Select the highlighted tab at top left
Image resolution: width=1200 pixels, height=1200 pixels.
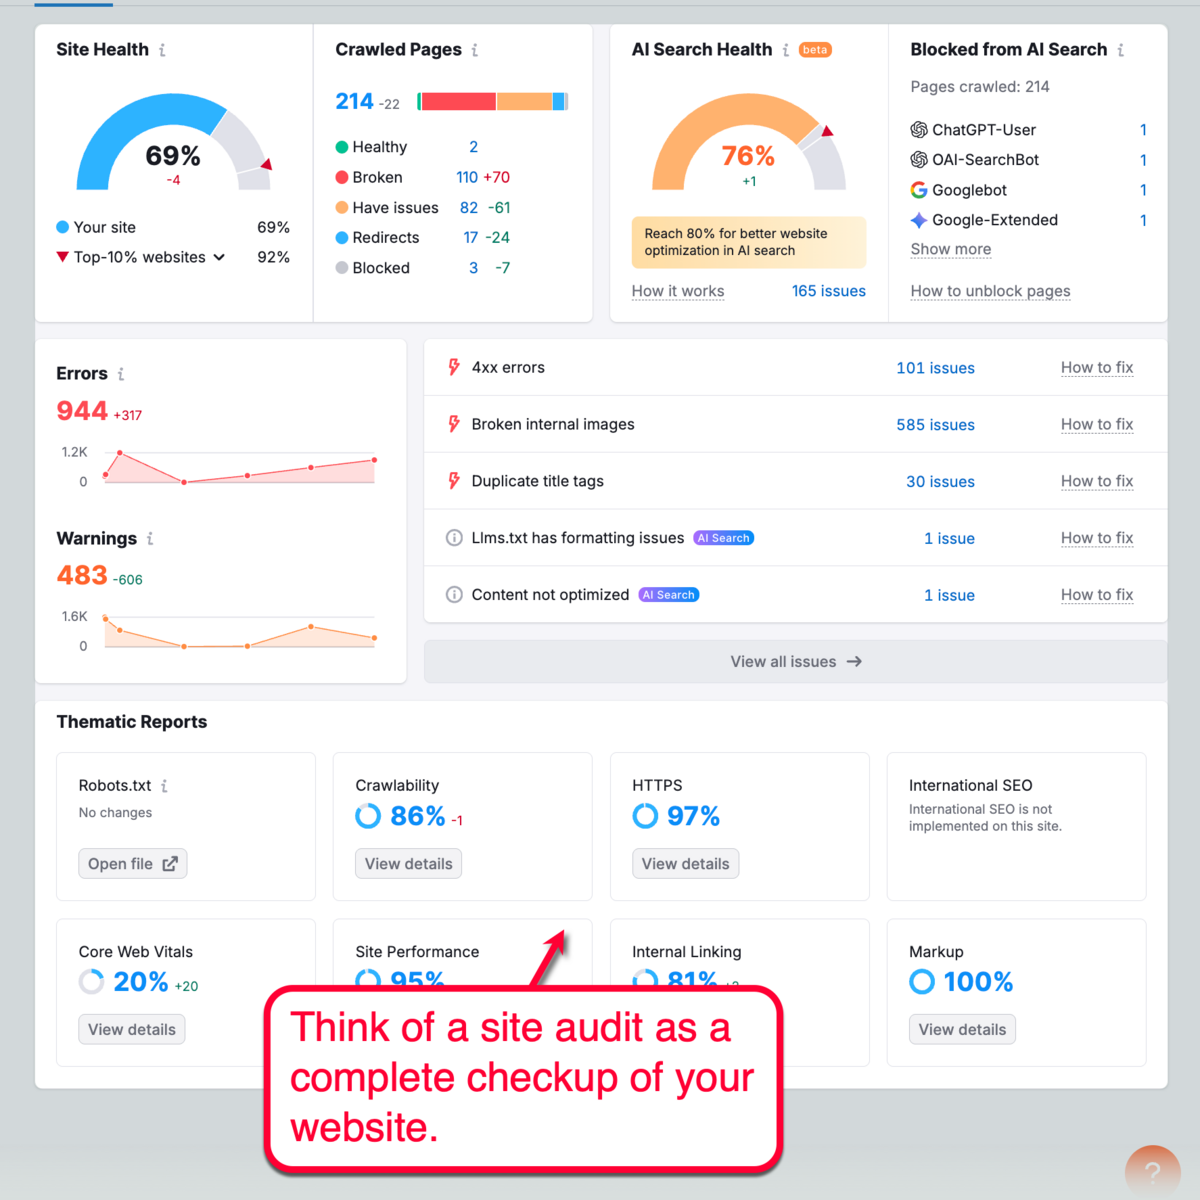coord(72,3)
